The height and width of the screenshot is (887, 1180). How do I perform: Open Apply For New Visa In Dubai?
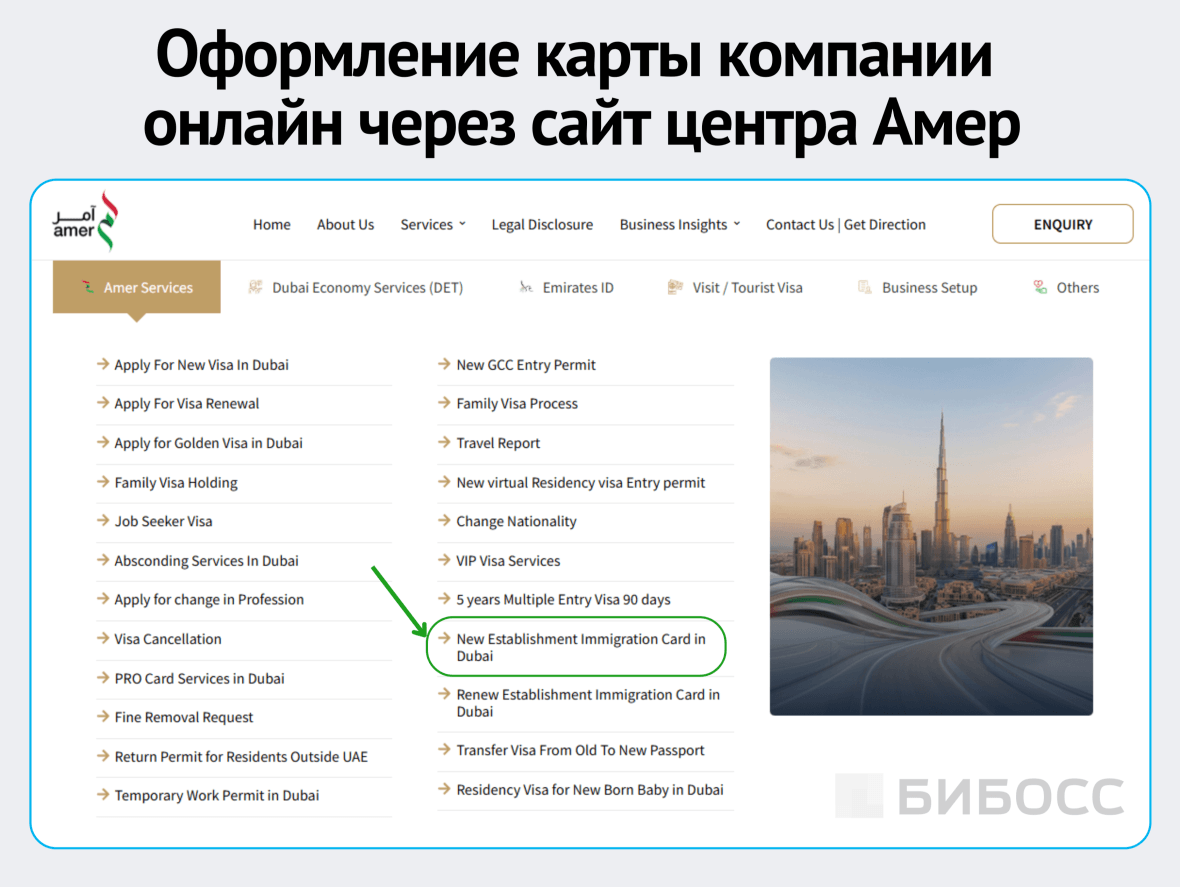(x=201, y=365)
